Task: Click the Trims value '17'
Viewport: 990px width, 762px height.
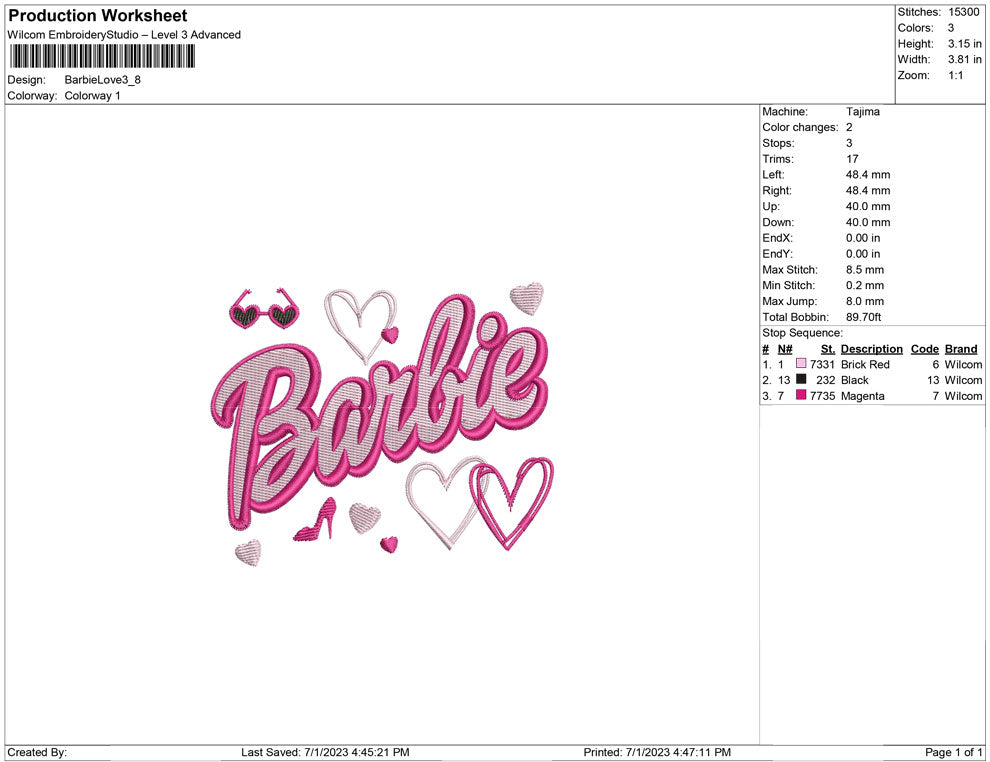Action: coord(852,159)
